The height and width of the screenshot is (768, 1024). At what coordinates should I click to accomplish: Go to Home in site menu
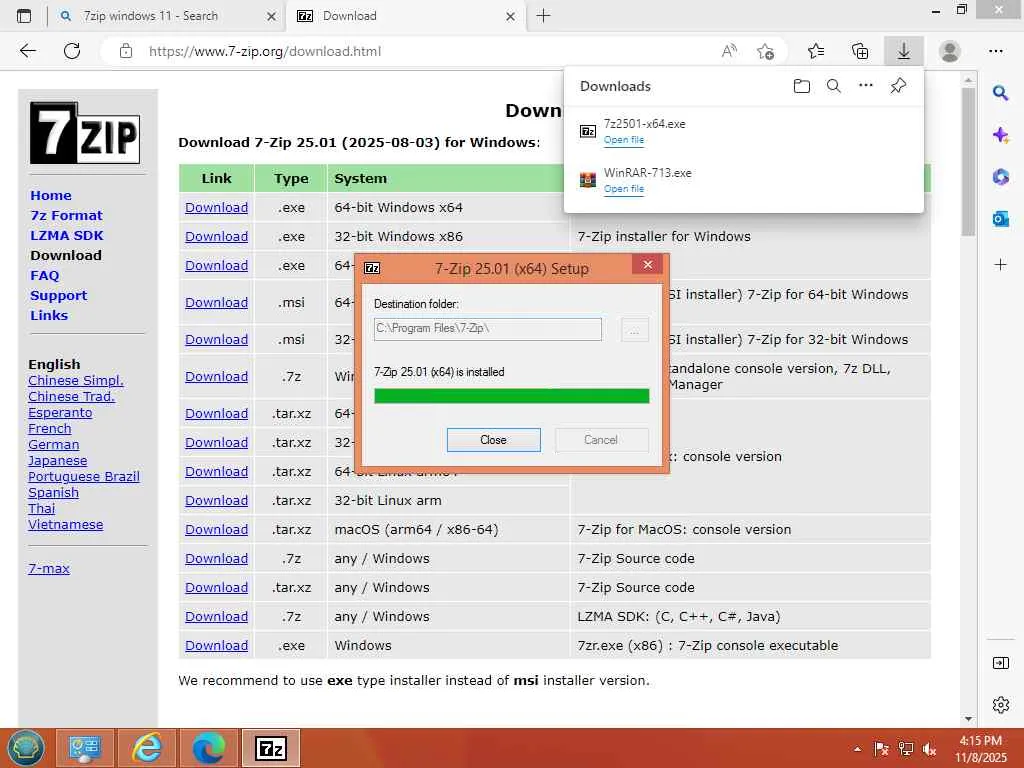click(51, 195)
